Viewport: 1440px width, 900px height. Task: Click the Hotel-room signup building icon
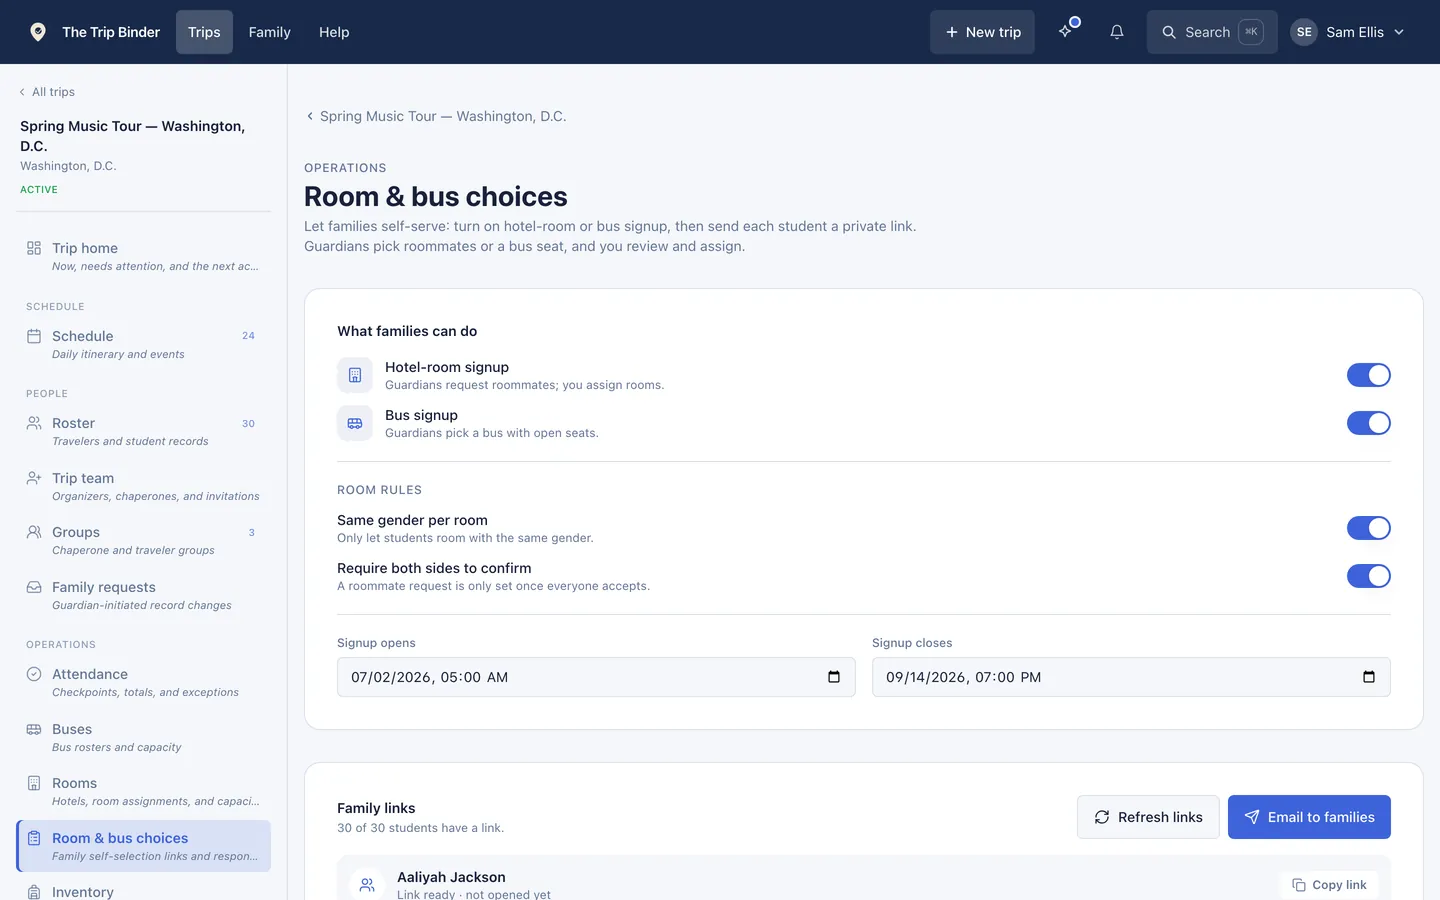(x=355, y=375)
